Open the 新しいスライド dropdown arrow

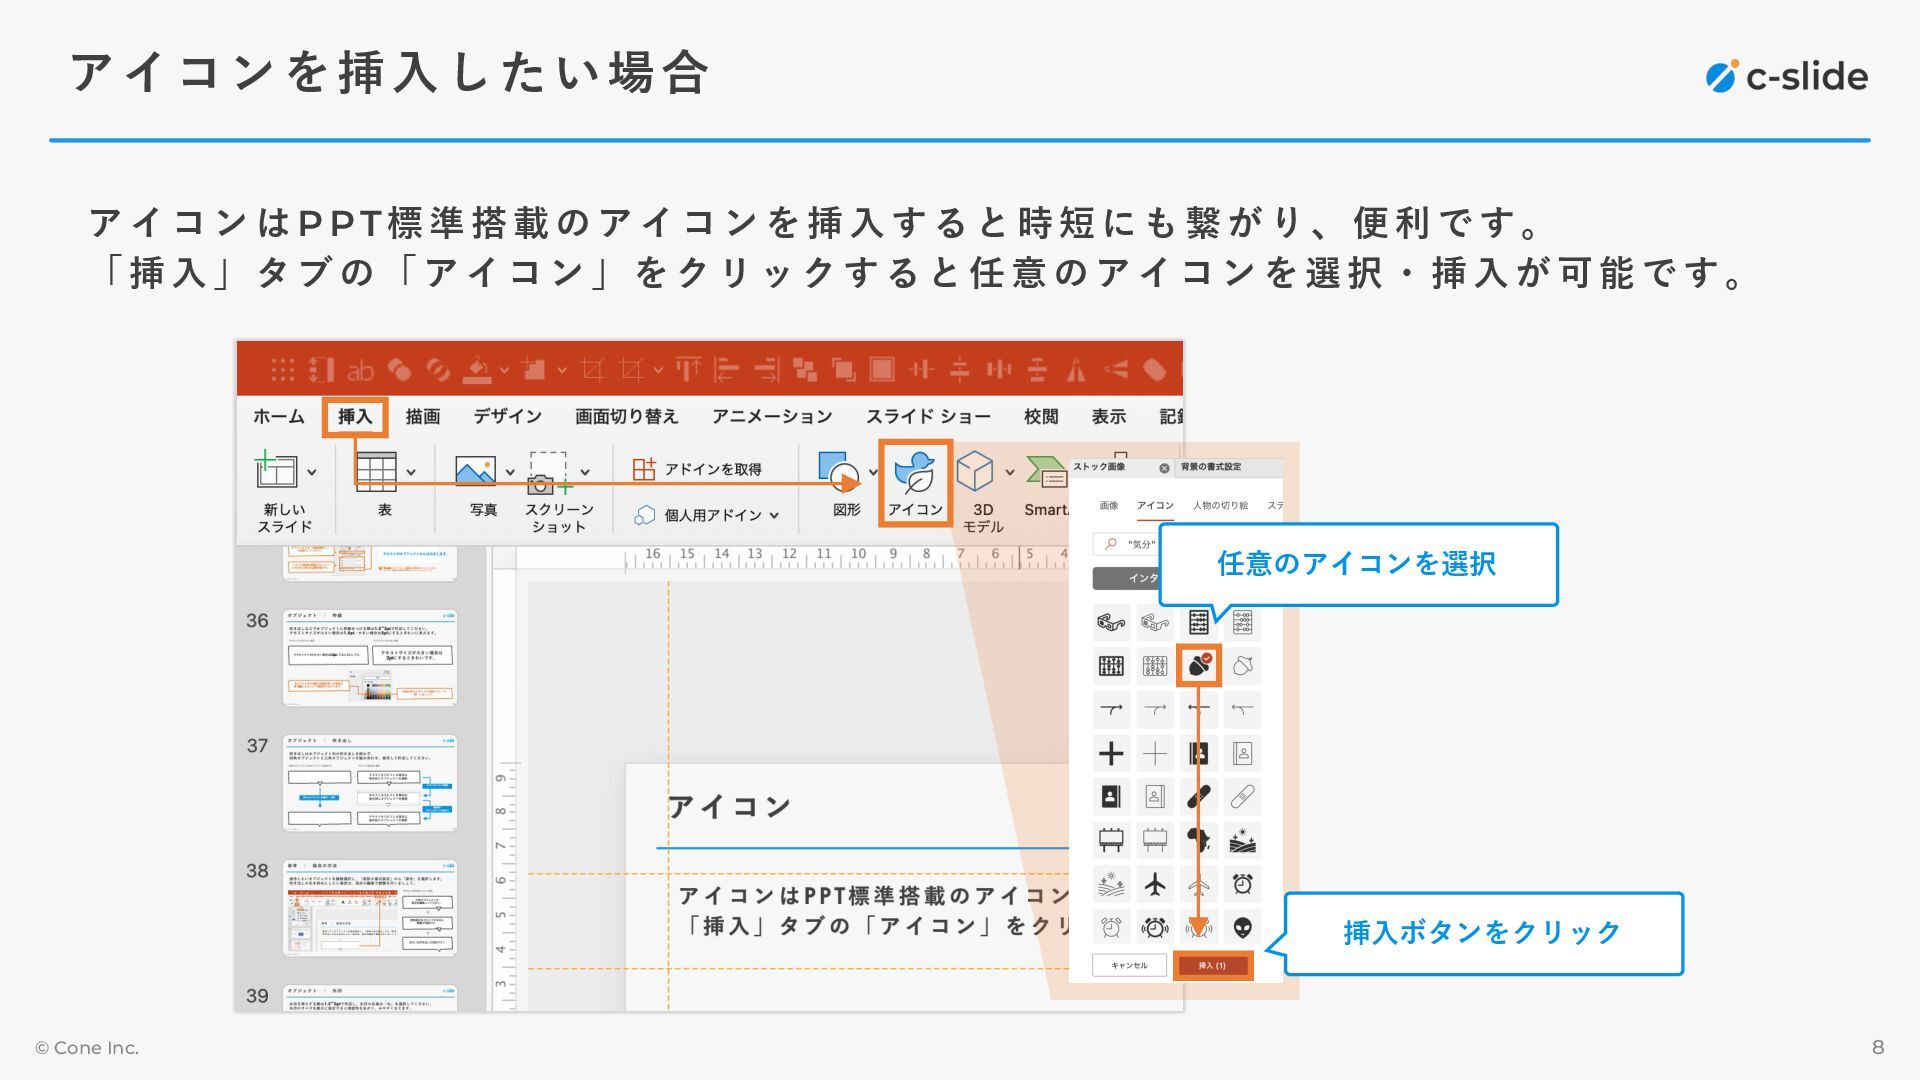pos(312,472)
